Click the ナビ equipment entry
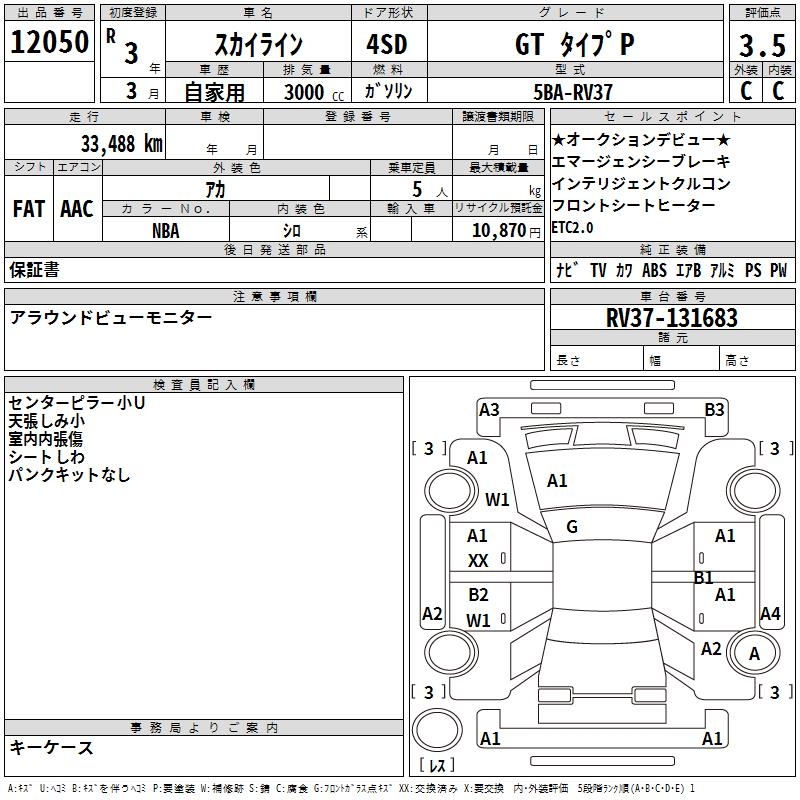 pos(567,270)
